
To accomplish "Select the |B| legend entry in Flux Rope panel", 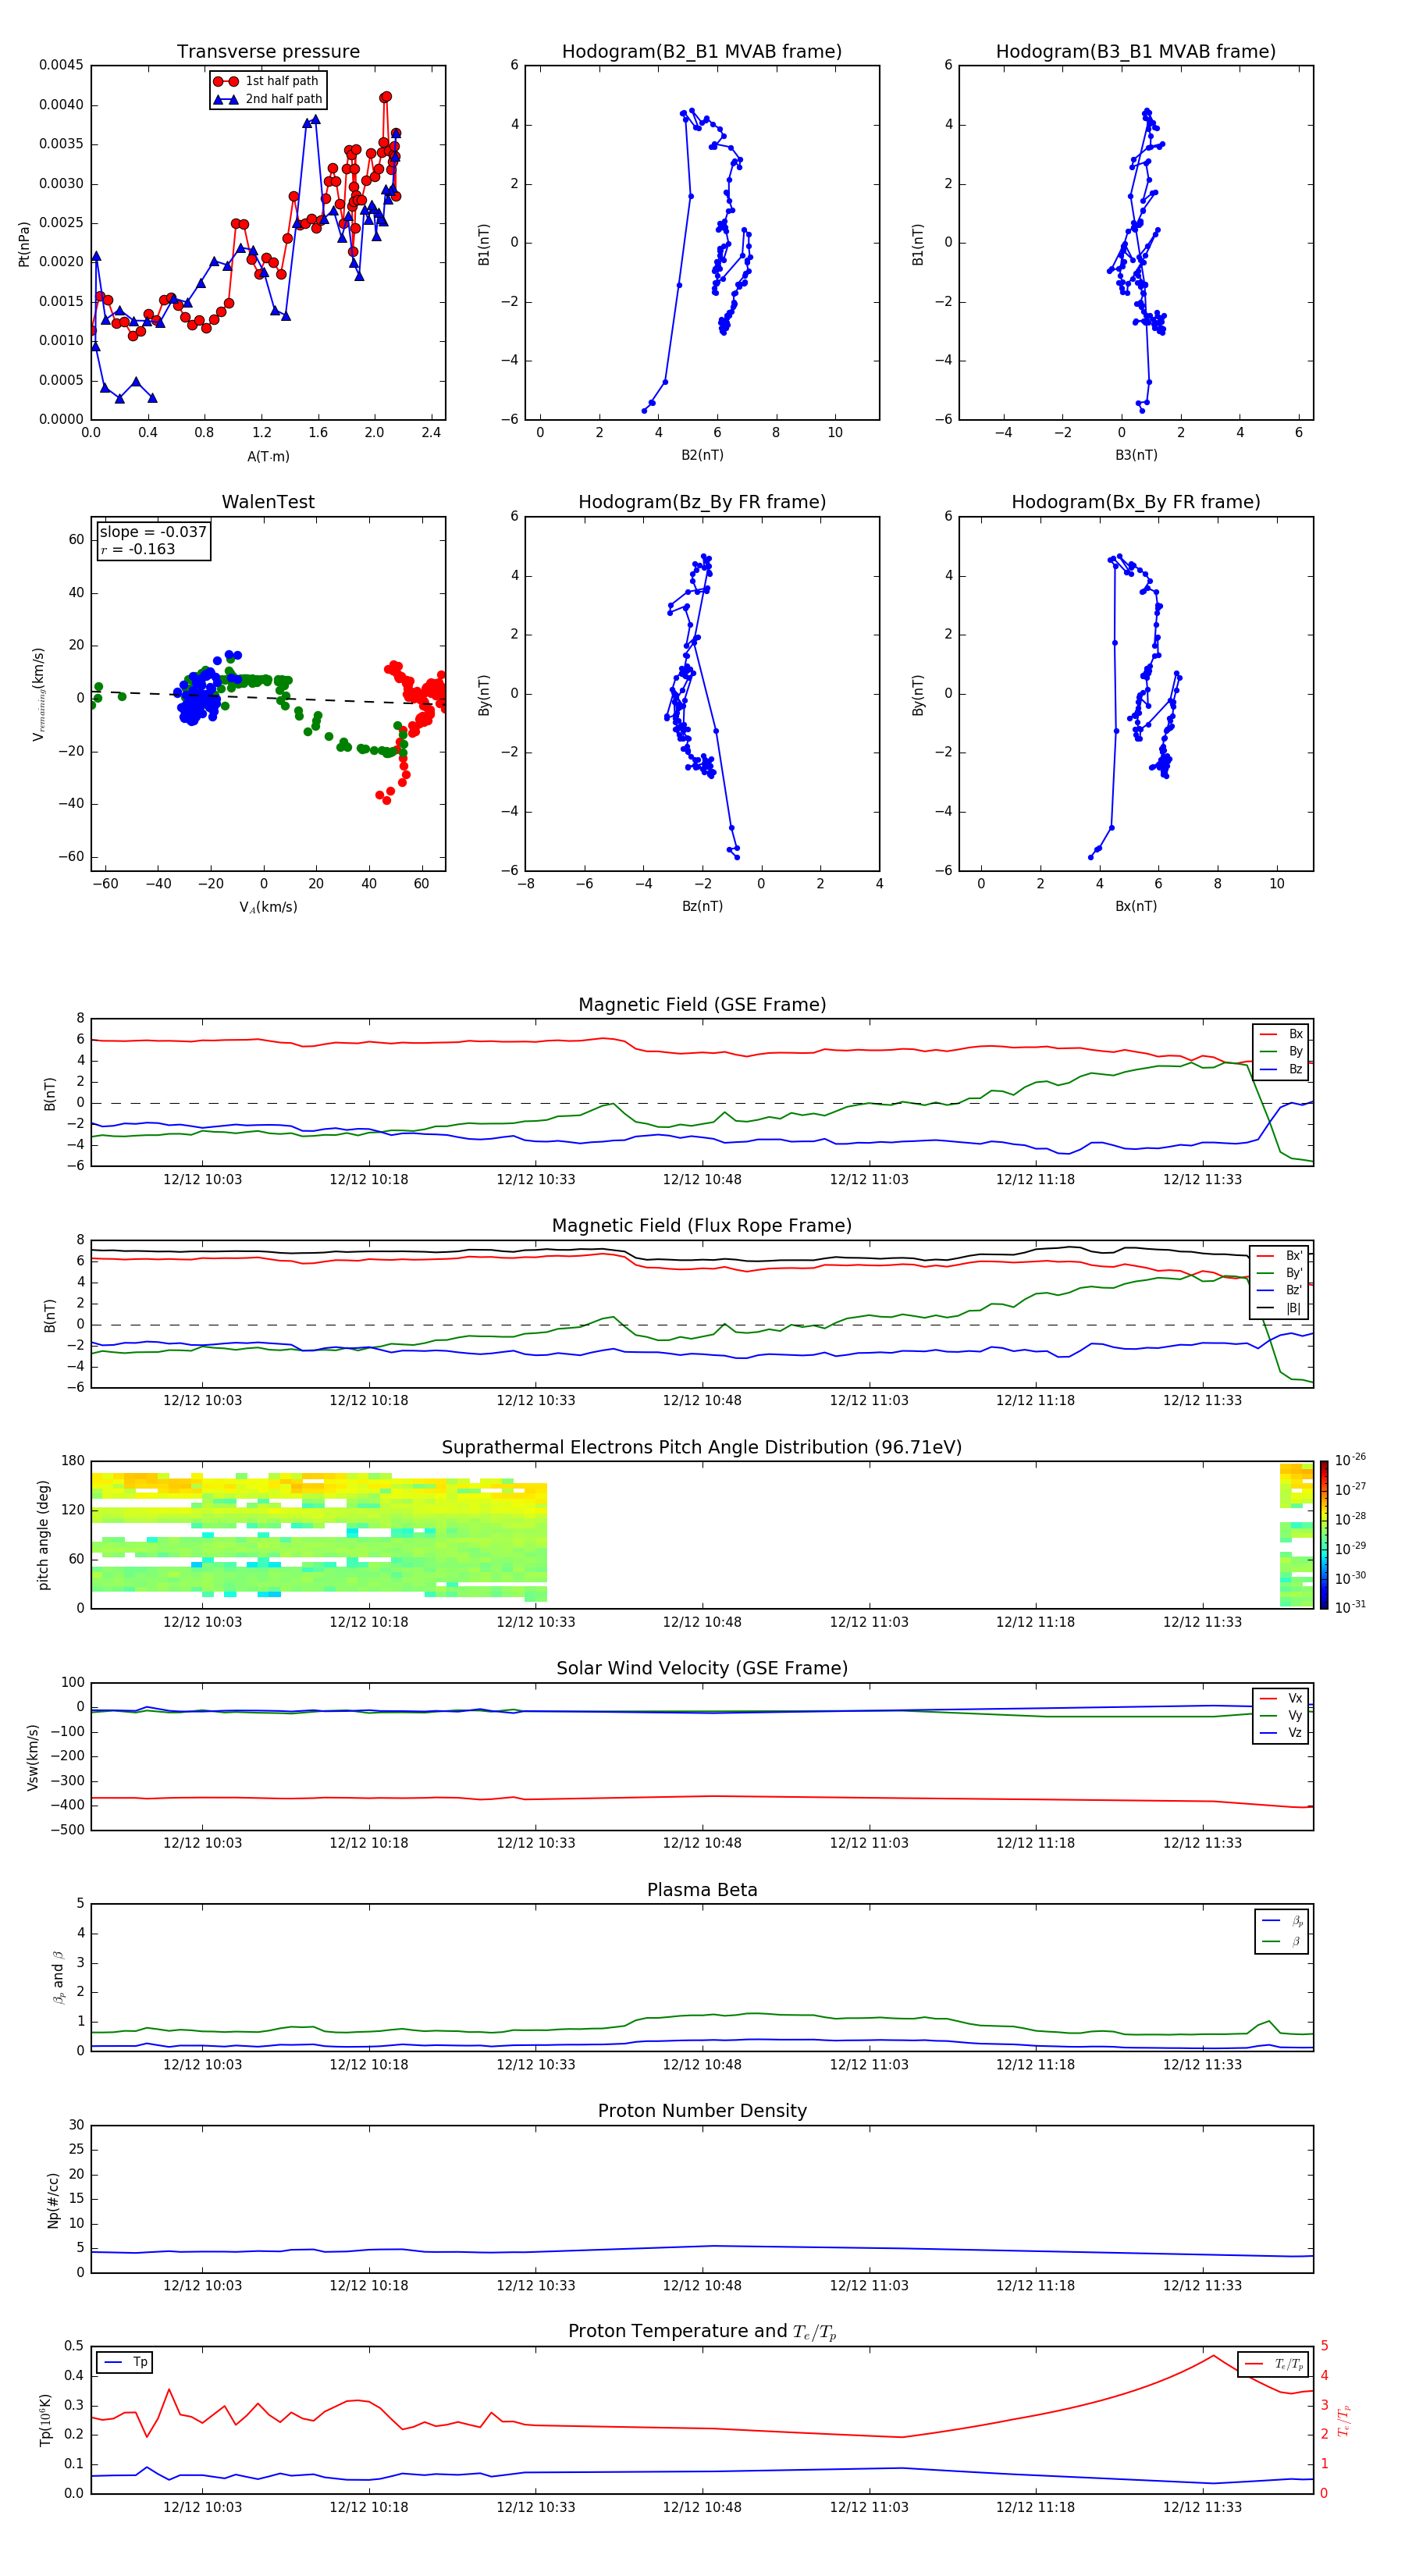I will coord(1280,1308).
